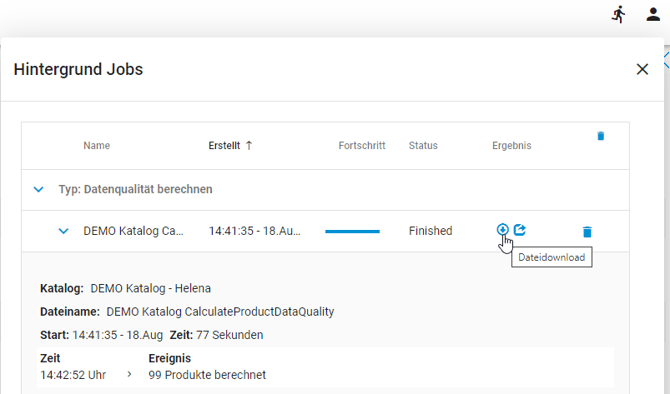Select the 14:41:35 - 18.Au... created cell
Image resolution: width=670 pixels, height=394 pixels.
click(x=255, y=231)
